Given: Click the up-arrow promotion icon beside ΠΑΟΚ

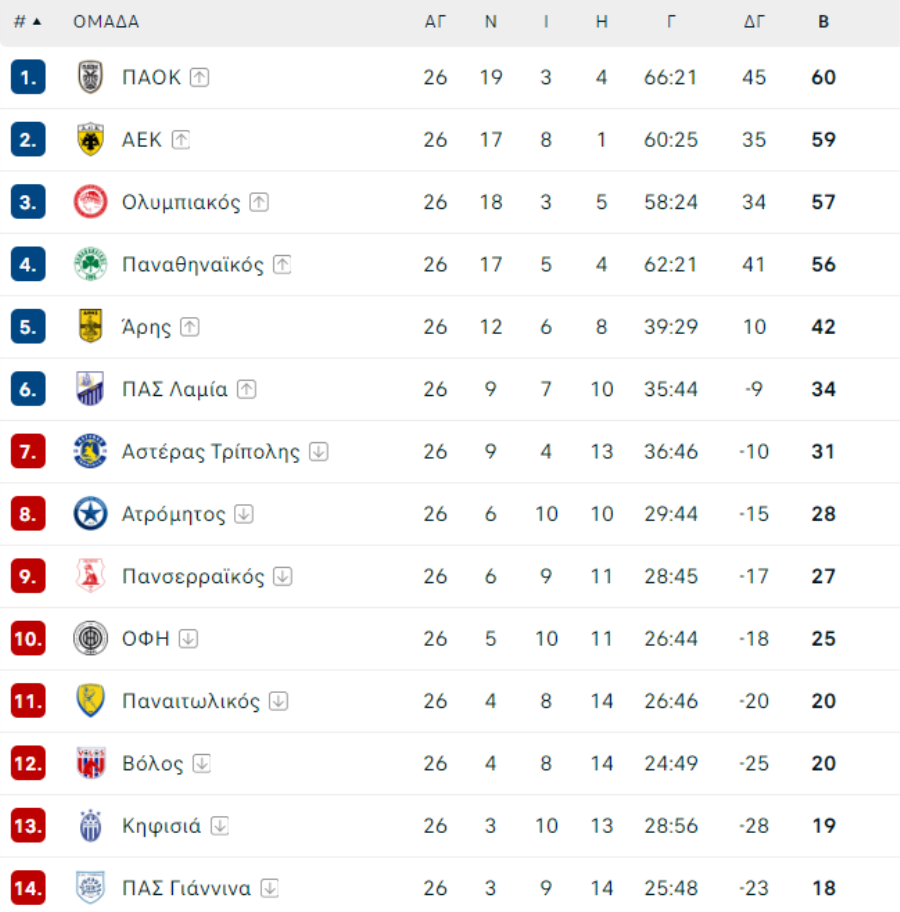Looking at the screenshot, I should pos(200,77).
